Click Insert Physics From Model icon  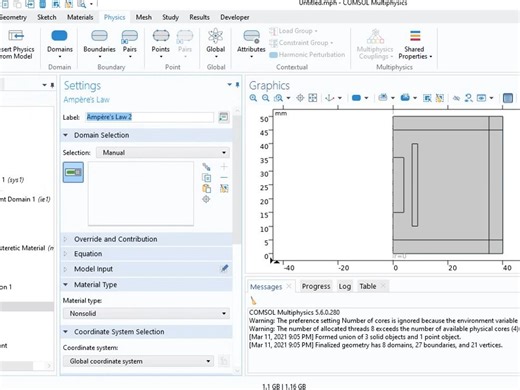coord(16,35)
